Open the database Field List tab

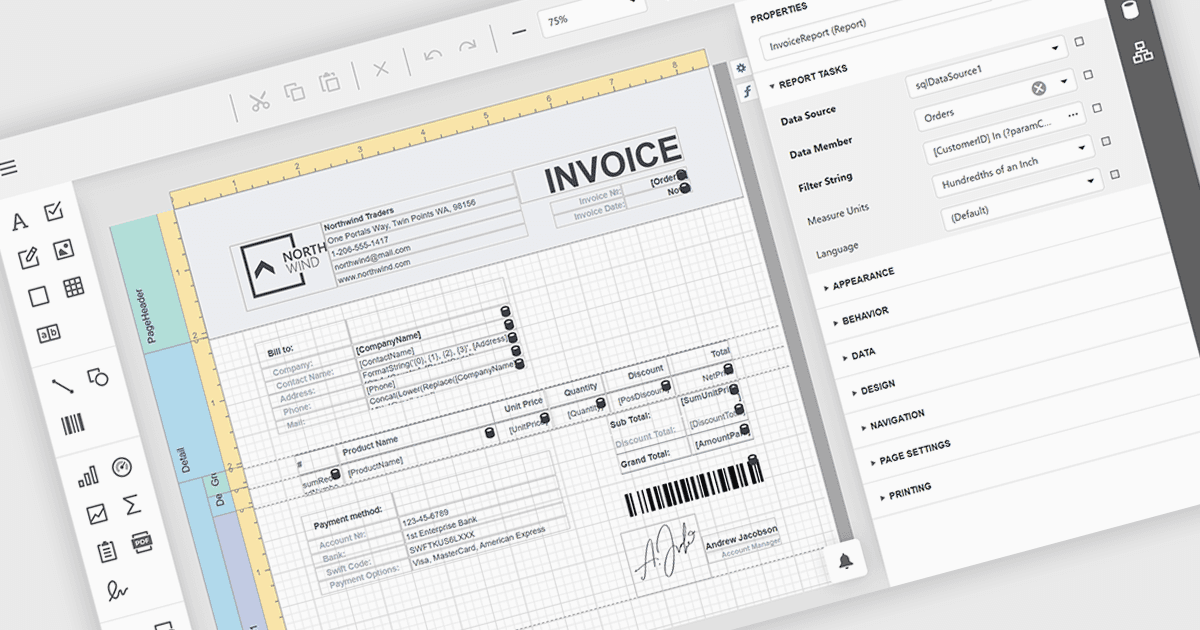tap(1130, 11)
